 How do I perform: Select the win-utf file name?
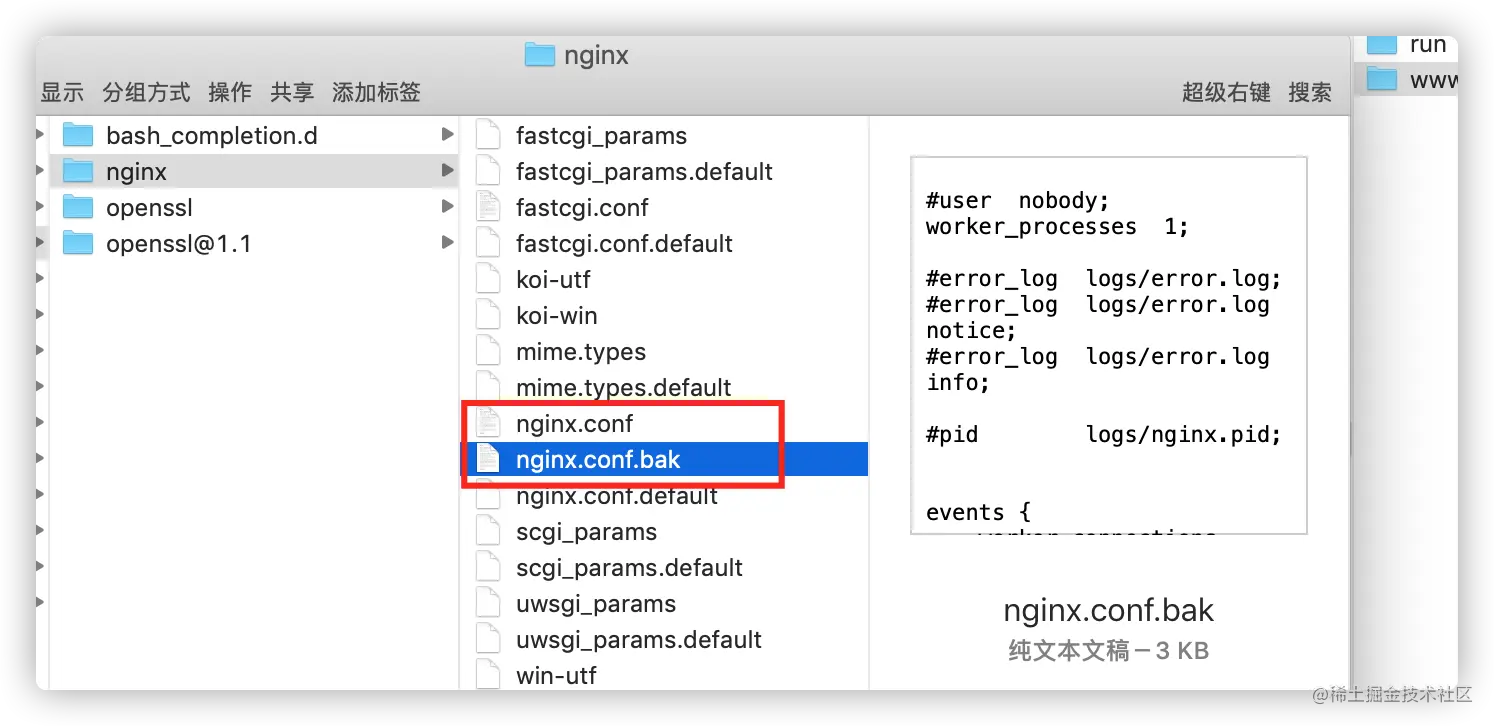point(556,675)
